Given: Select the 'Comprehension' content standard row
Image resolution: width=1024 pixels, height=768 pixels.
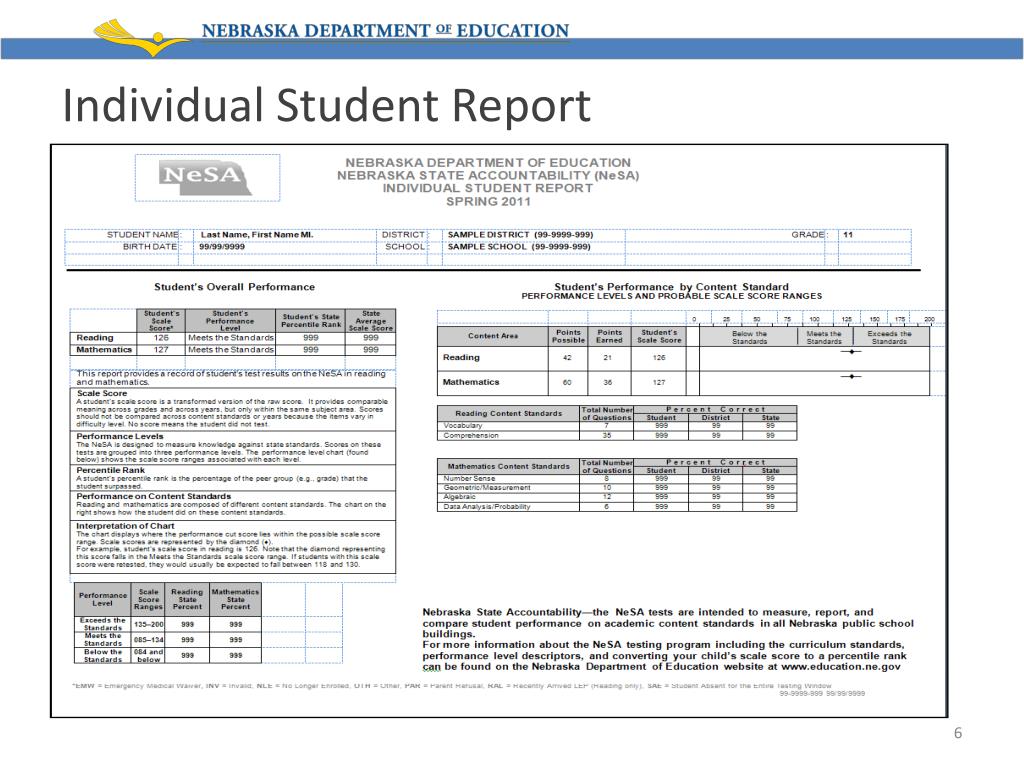Looking at the screenshot, I should pos(616,436).
